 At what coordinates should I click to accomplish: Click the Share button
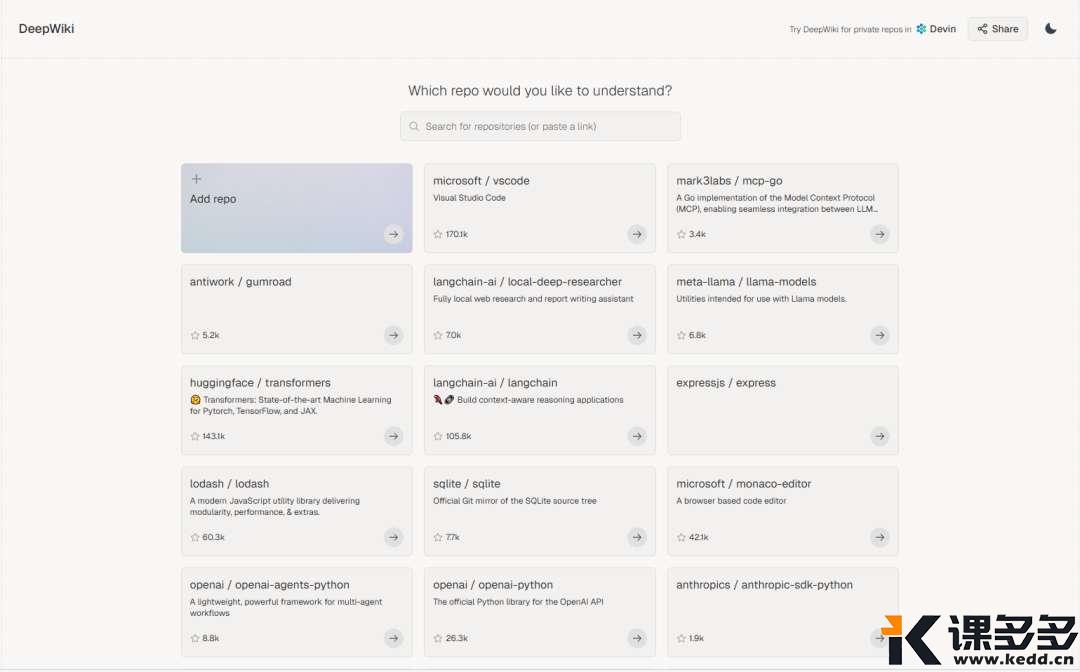tap(997, 29)
